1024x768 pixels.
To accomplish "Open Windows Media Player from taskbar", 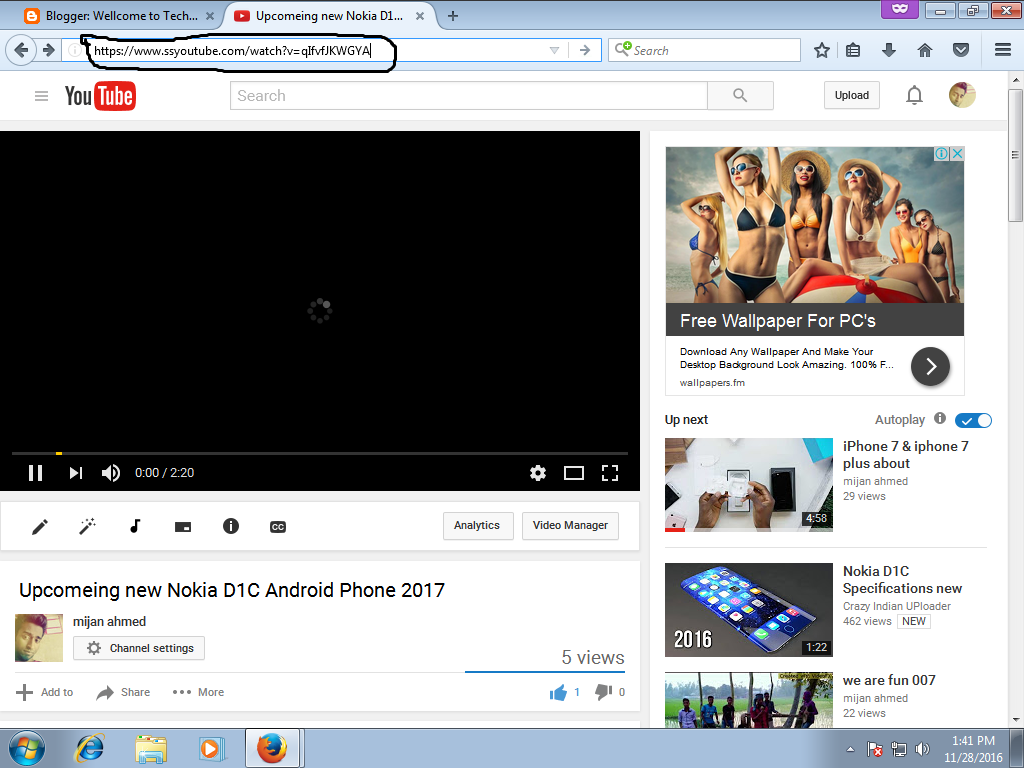I will (x=211, y=748).
